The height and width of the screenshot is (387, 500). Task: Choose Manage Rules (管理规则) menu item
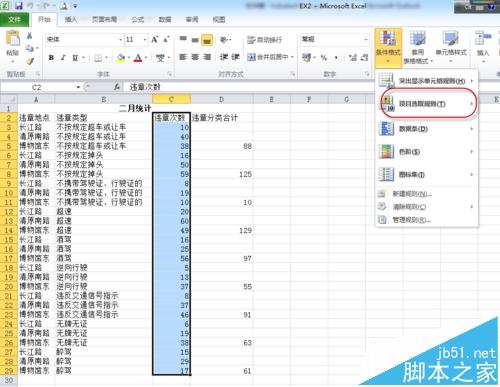point(427,220)
